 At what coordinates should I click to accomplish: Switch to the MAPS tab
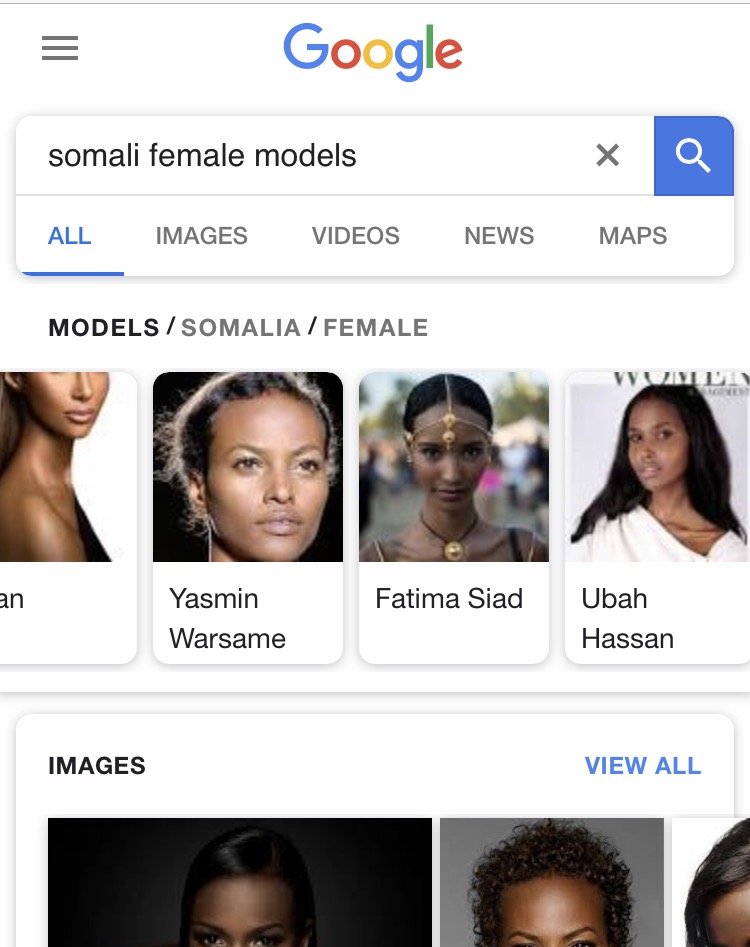(633, 236)
